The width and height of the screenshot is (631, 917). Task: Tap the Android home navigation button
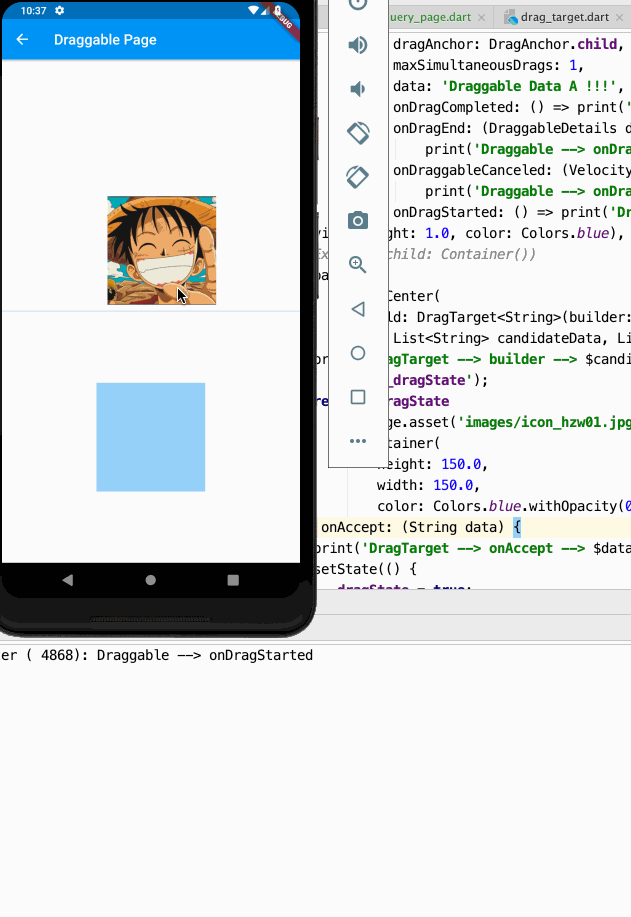[150, 580]
